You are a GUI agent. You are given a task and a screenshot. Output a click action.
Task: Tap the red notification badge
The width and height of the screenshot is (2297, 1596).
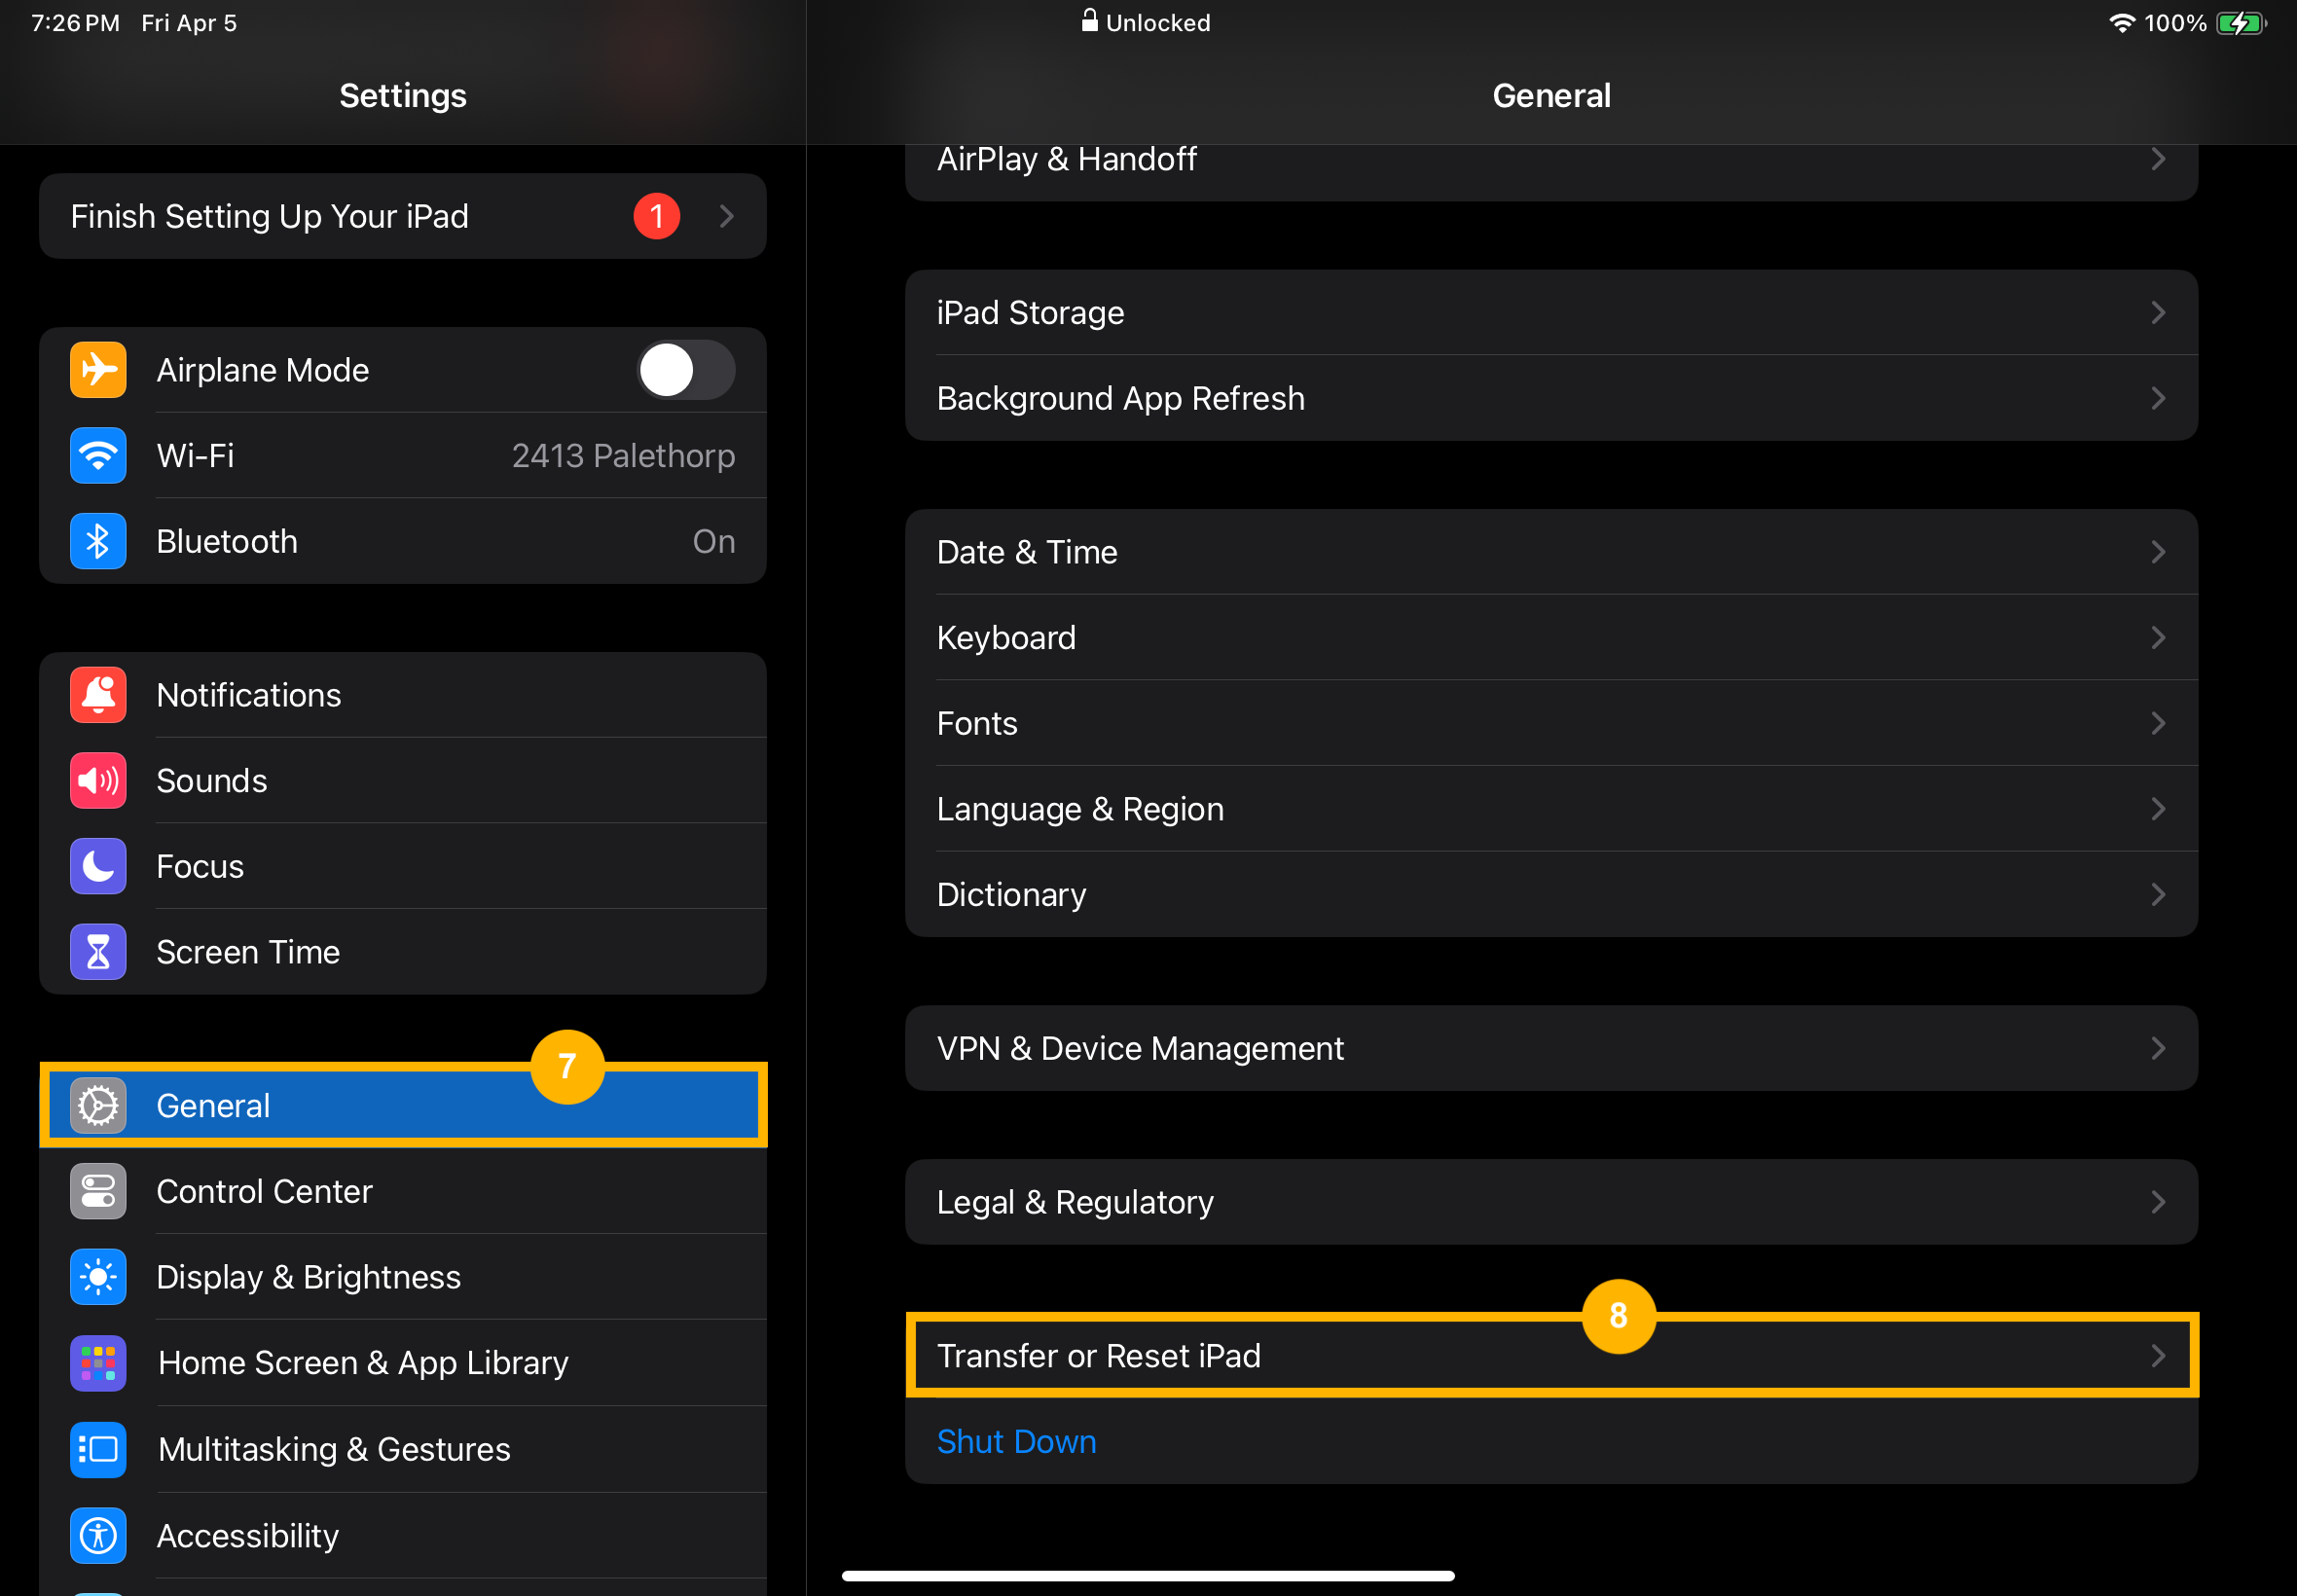tap(657, 216)
